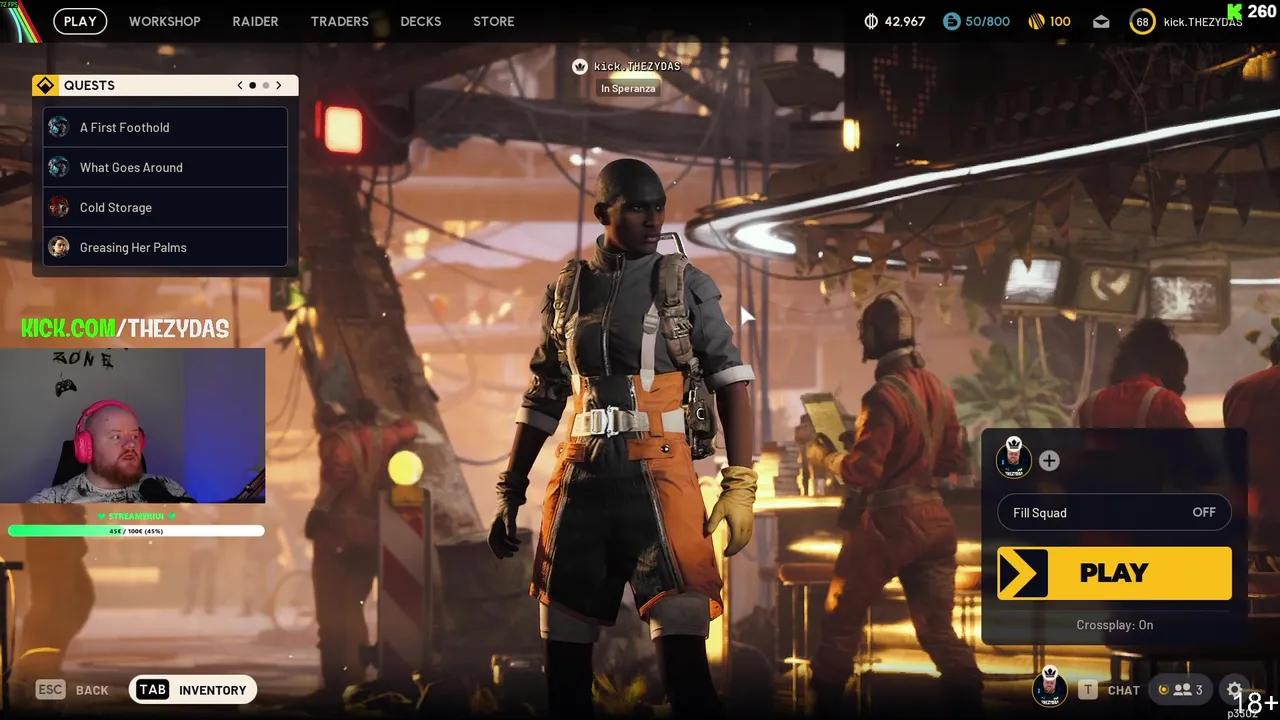This screenshot has width=1280, height=720.
Task: Open the settings gear icon
Action: (1235, 691)
